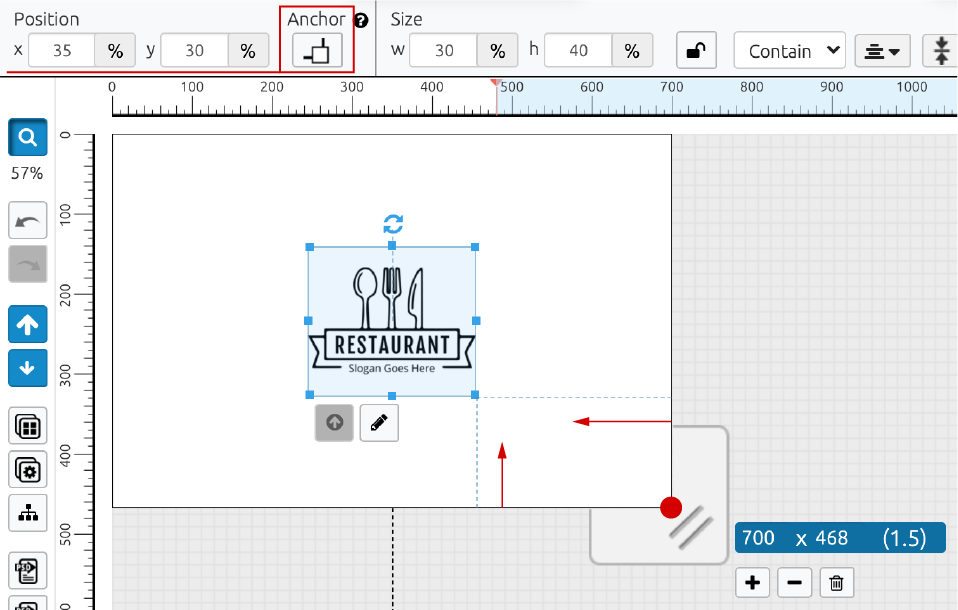Toggle the height percent unit button

point(632,50)
